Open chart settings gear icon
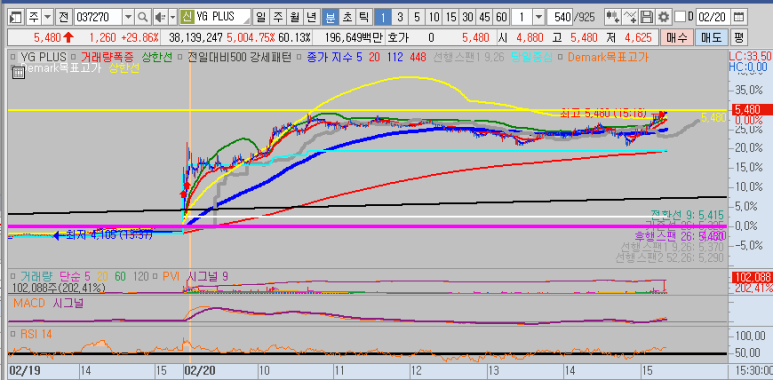This screenshot has height=380, width=773. pyautogui.click(x=664, y=17)
